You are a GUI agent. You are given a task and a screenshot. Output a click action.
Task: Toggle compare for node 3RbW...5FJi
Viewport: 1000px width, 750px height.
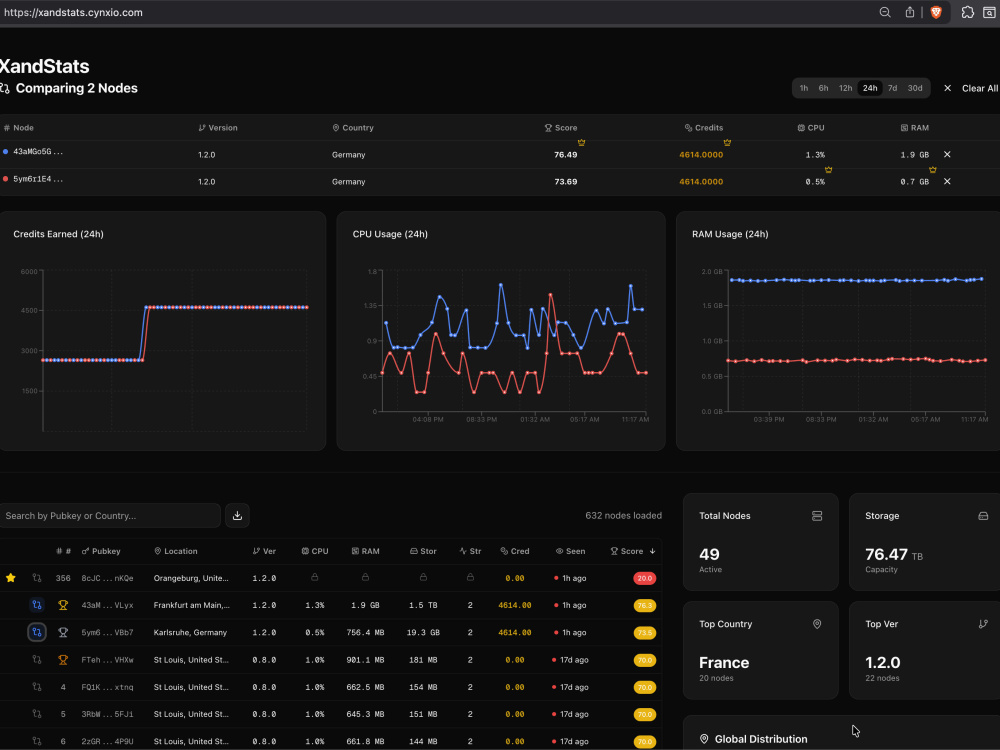[x=37, y=714]
